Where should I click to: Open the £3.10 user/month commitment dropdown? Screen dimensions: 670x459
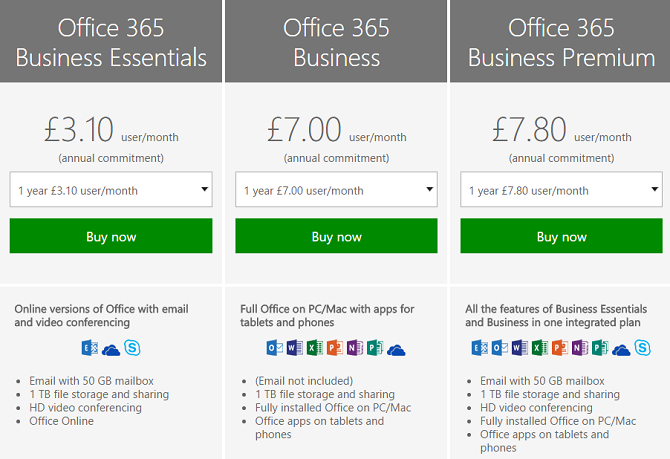pos(111,190)
